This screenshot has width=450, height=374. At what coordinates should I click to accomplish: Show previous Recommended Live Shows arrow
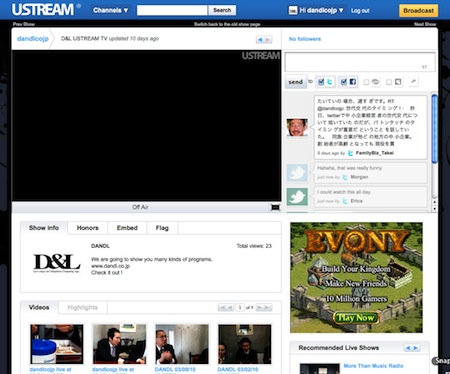pyautogui.click(x=407, y=348)
